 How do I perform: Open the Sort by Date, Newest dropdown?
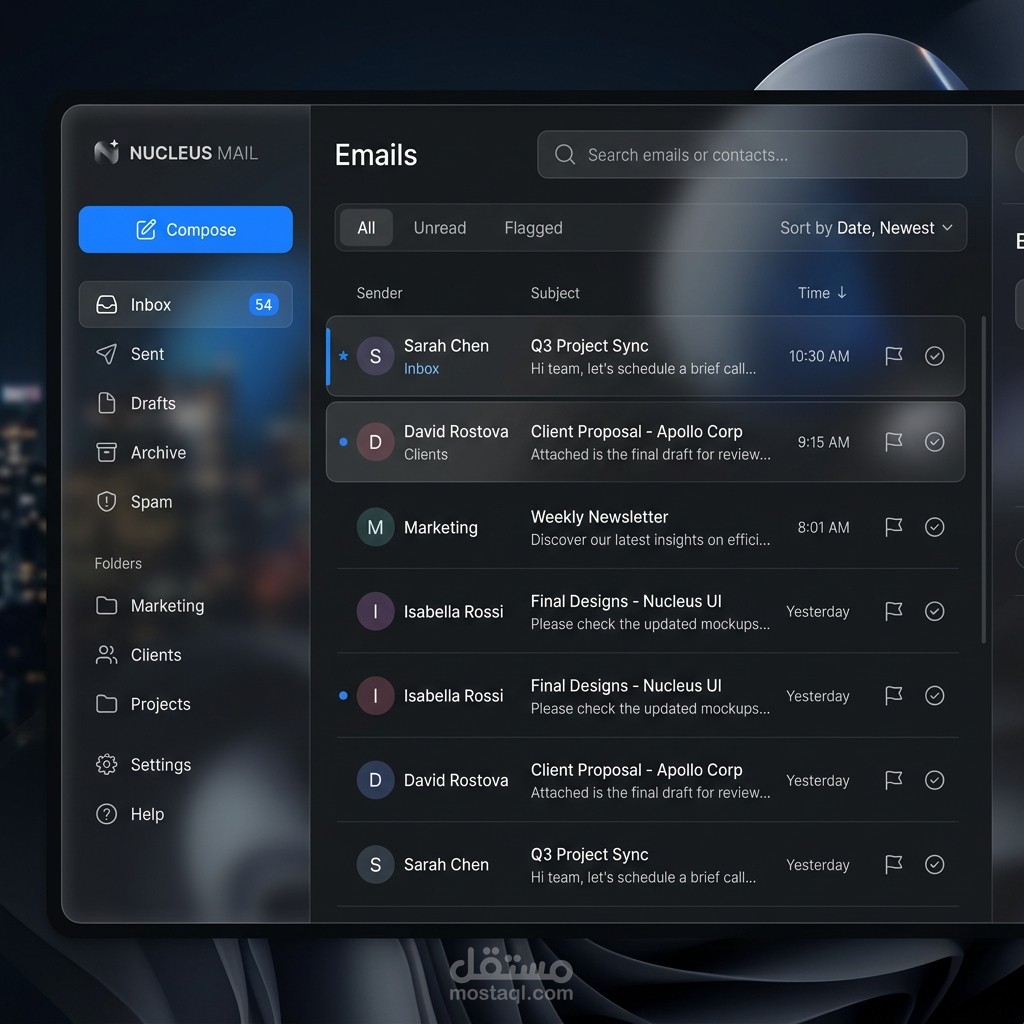(x=866, y=228)
